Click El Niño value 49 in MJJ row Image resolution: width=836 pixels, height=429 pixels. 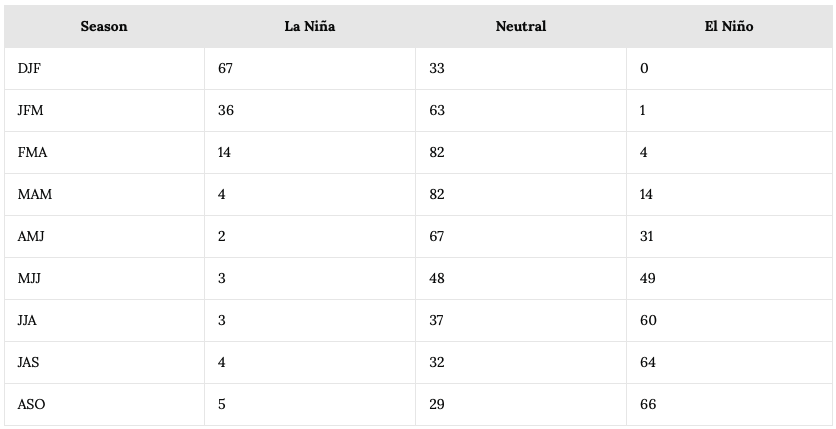tap(647, 278)
